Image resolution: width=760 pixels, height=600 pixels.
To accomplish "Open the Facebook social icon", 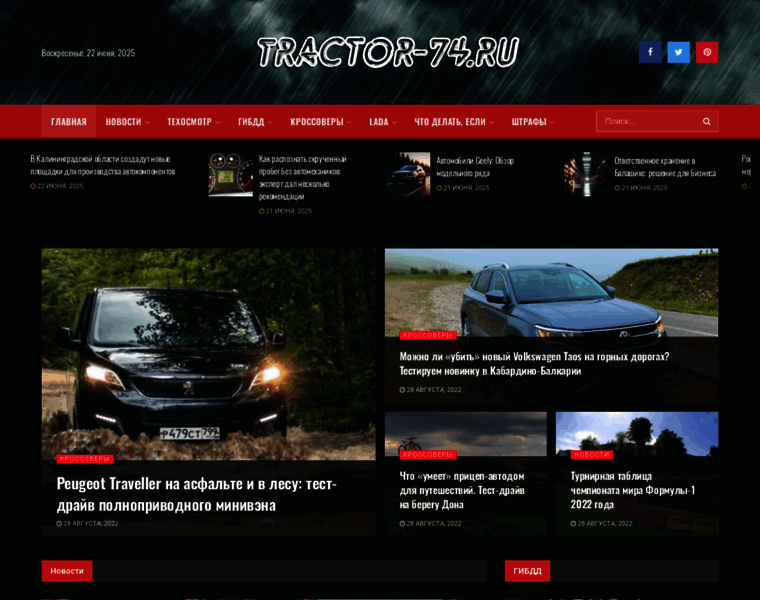I will (650, 52).
